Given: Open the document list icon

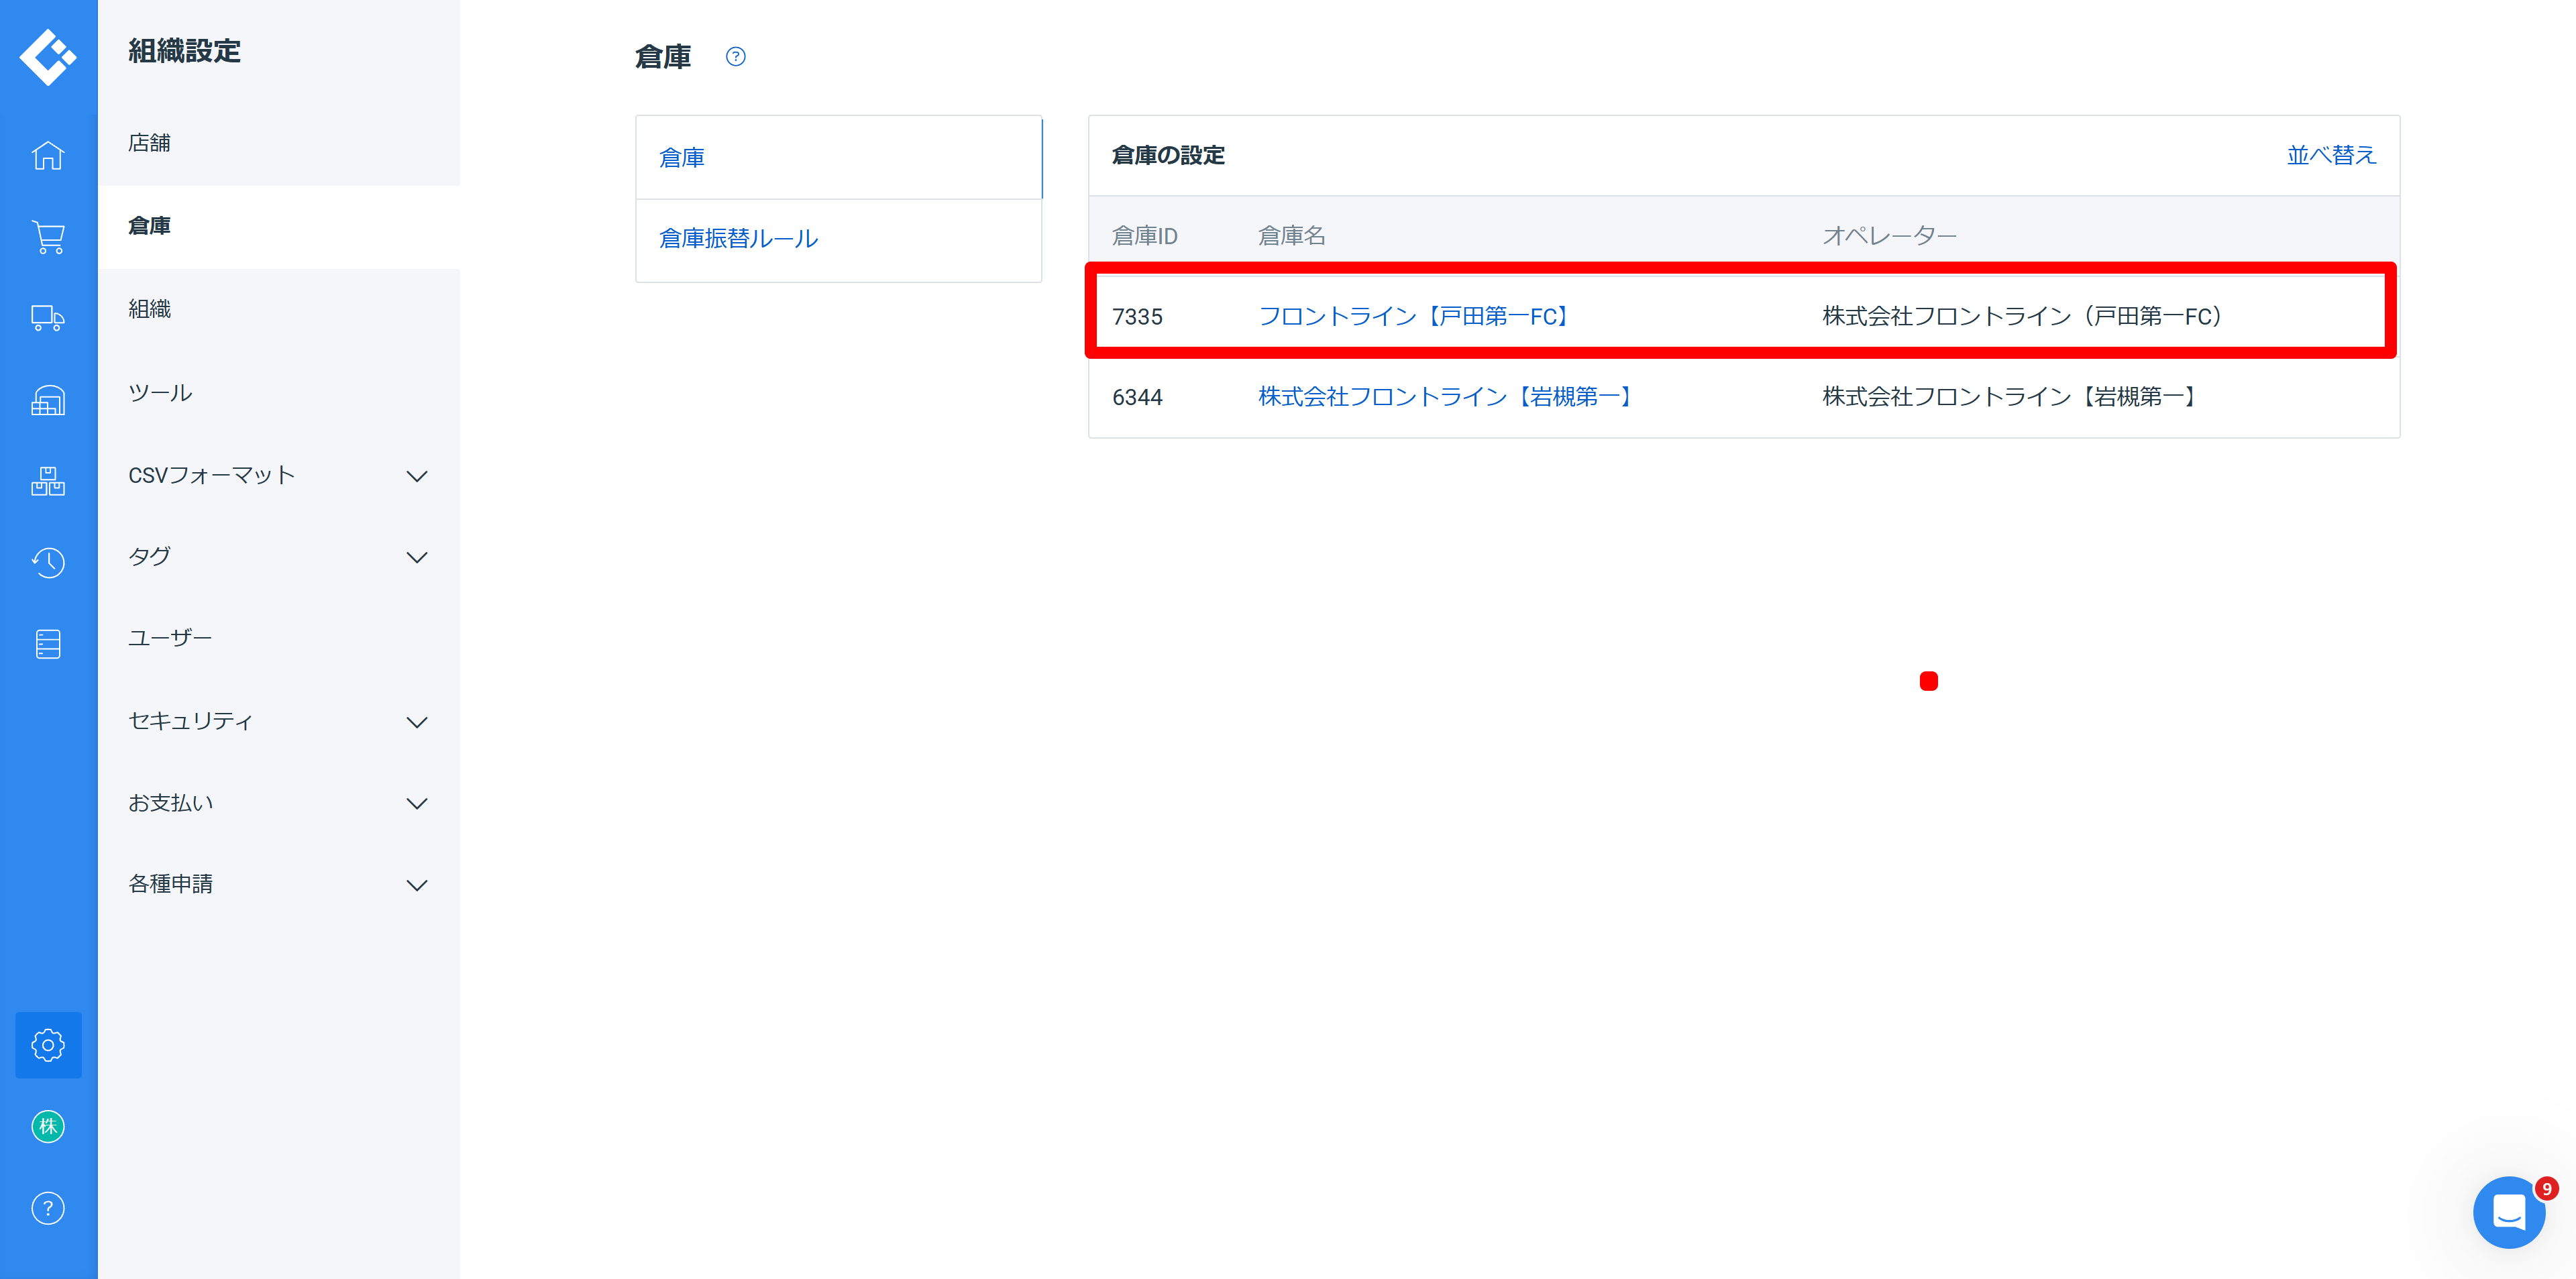Looking at the screenshot, I should coord(48,644).
